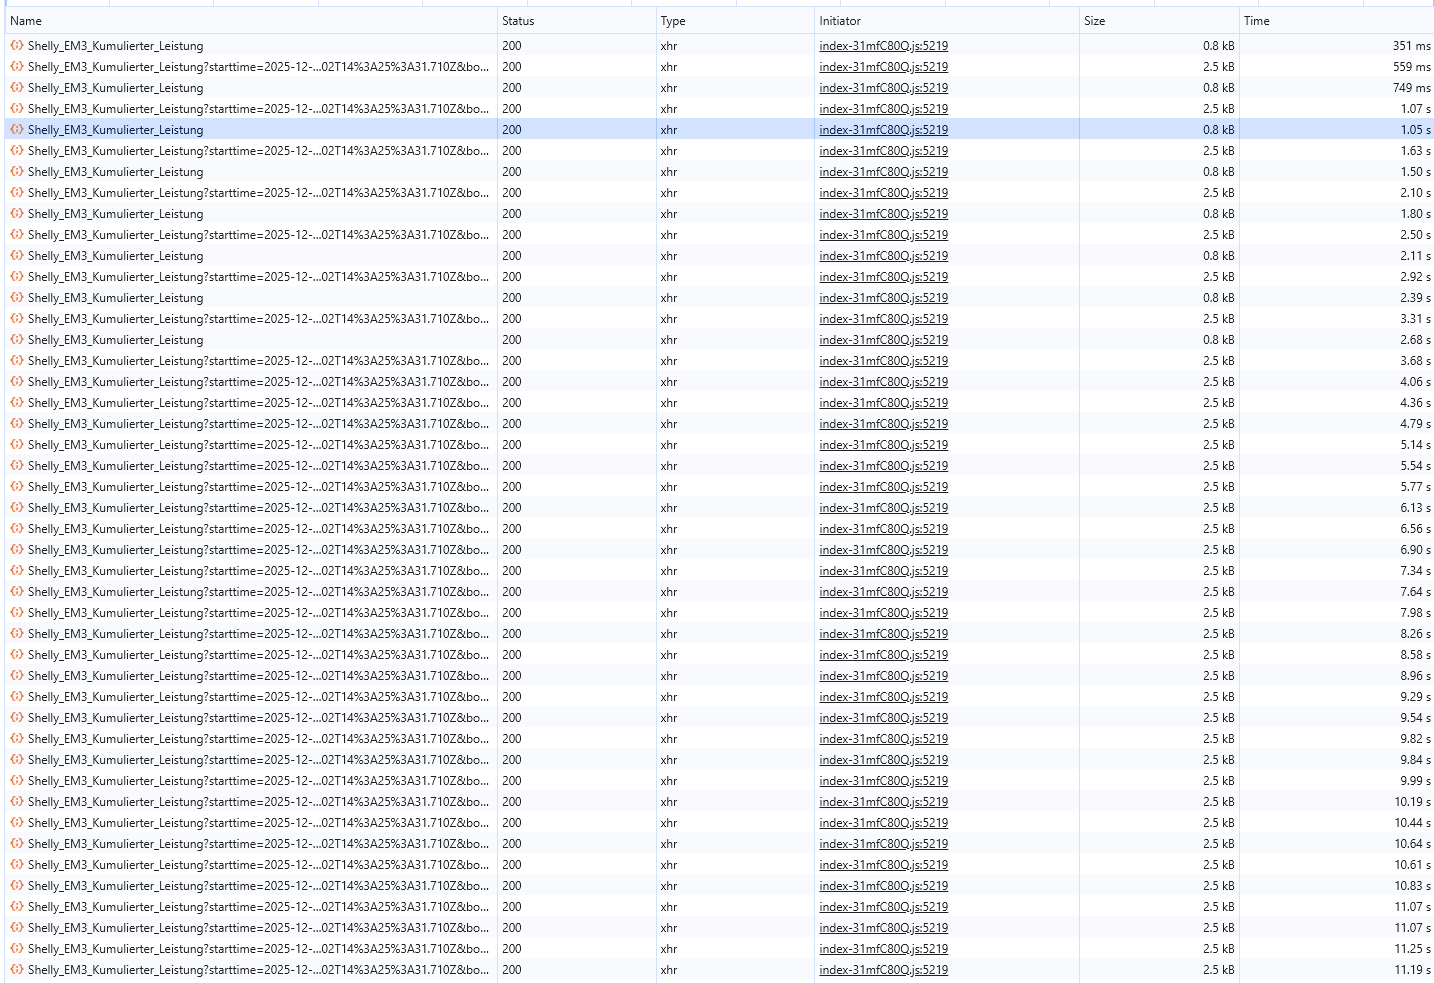Click status 200 in the 10.64 s row
This screenshot has width=1434, height=983.
[x=512, y=844]
